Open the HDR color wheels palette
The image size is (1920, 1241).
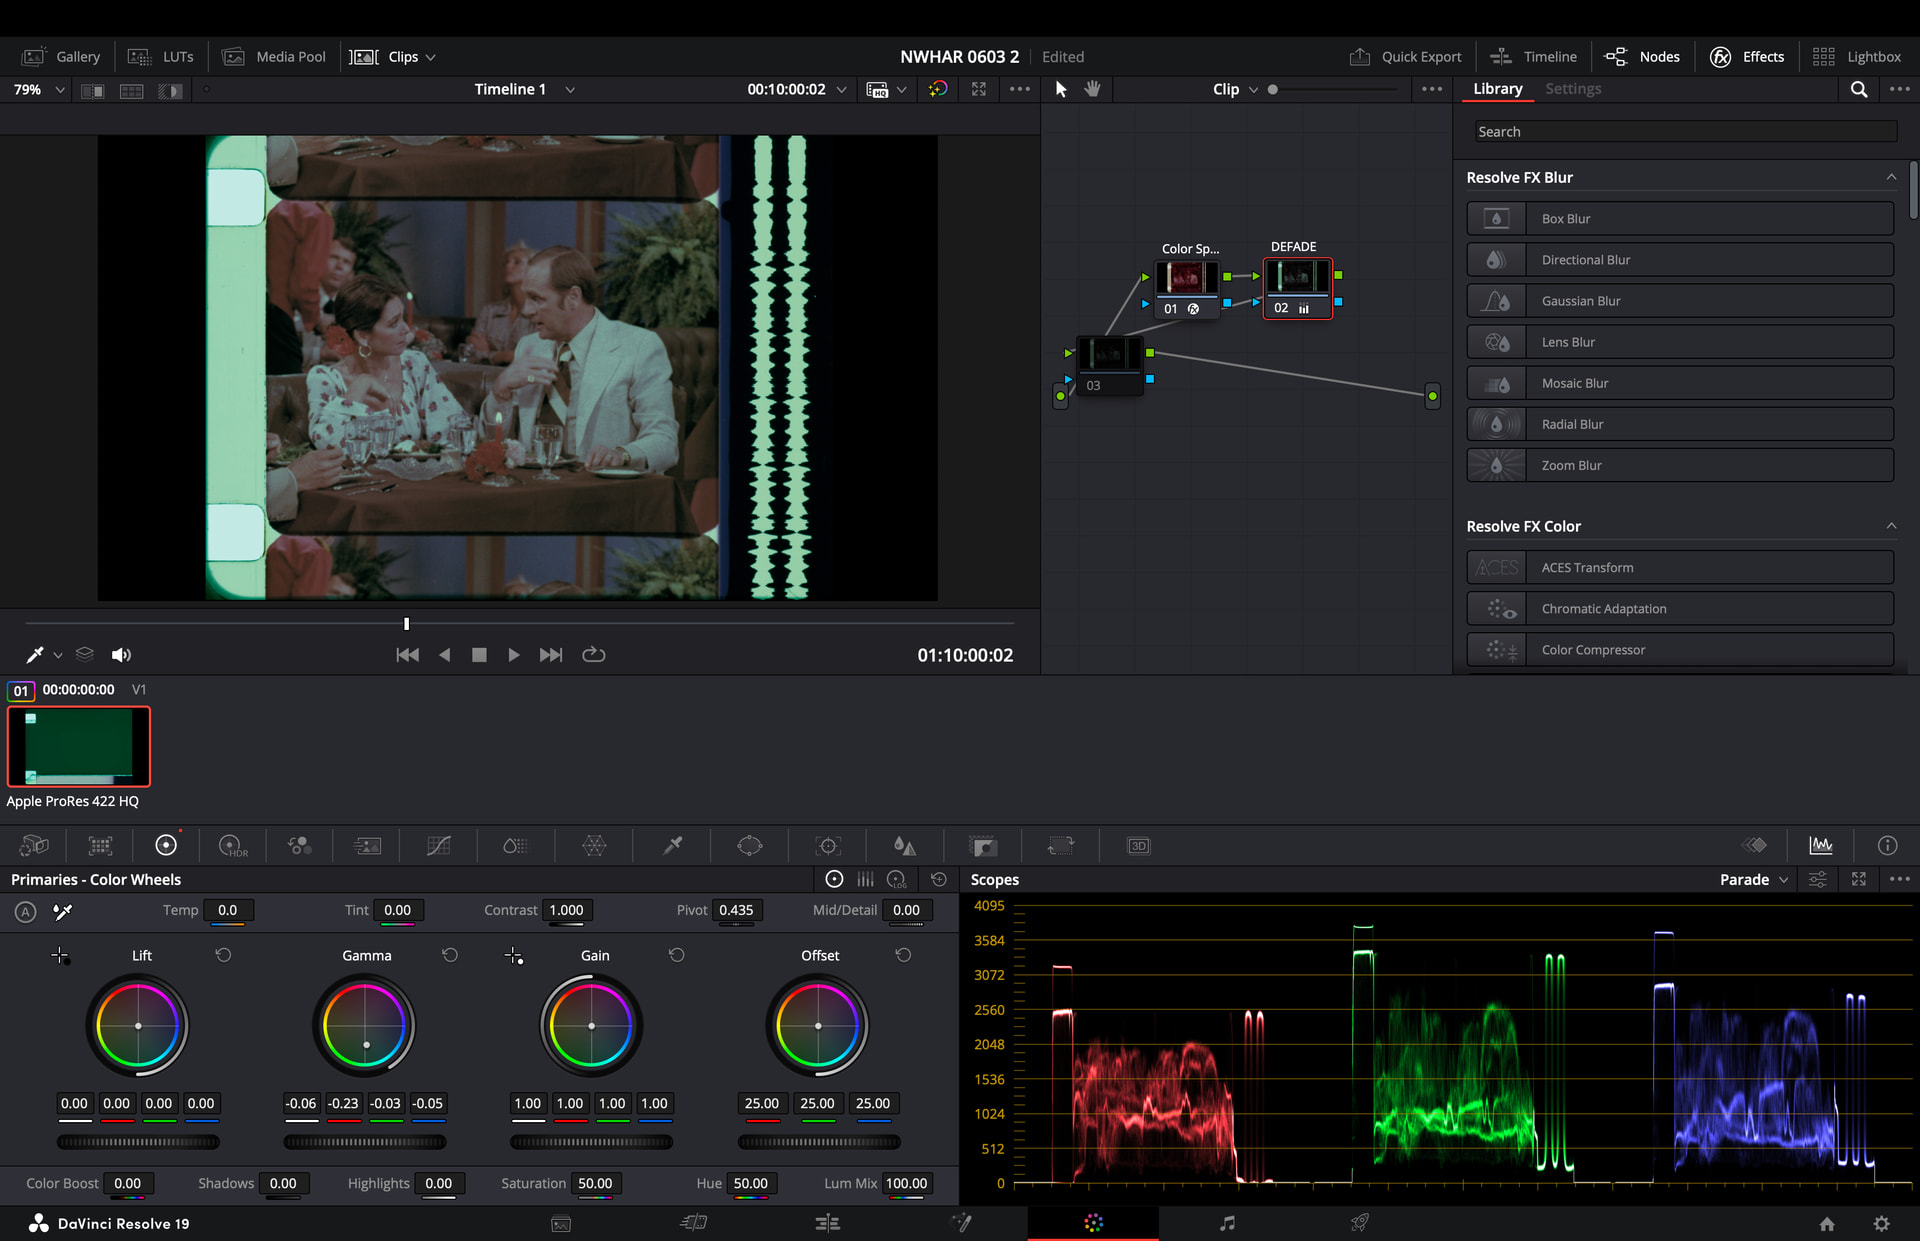232,846
